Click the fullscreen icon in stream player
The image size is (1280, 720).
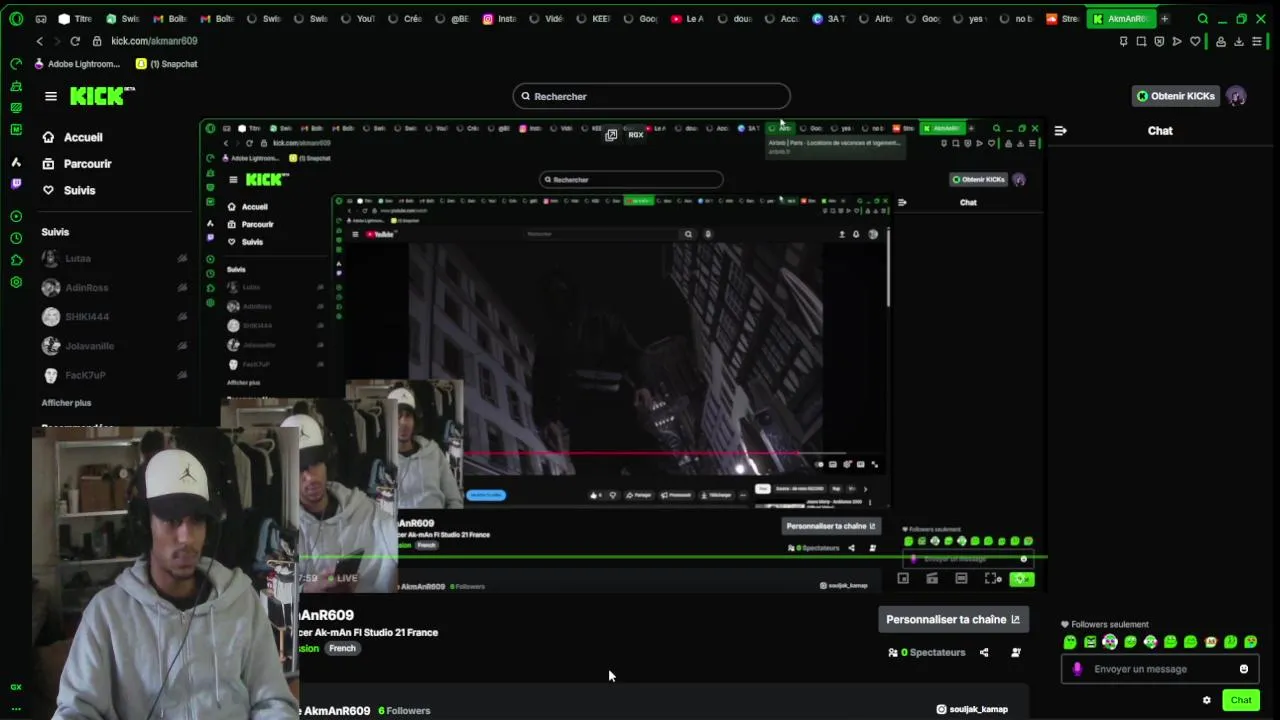pos(992,578)
